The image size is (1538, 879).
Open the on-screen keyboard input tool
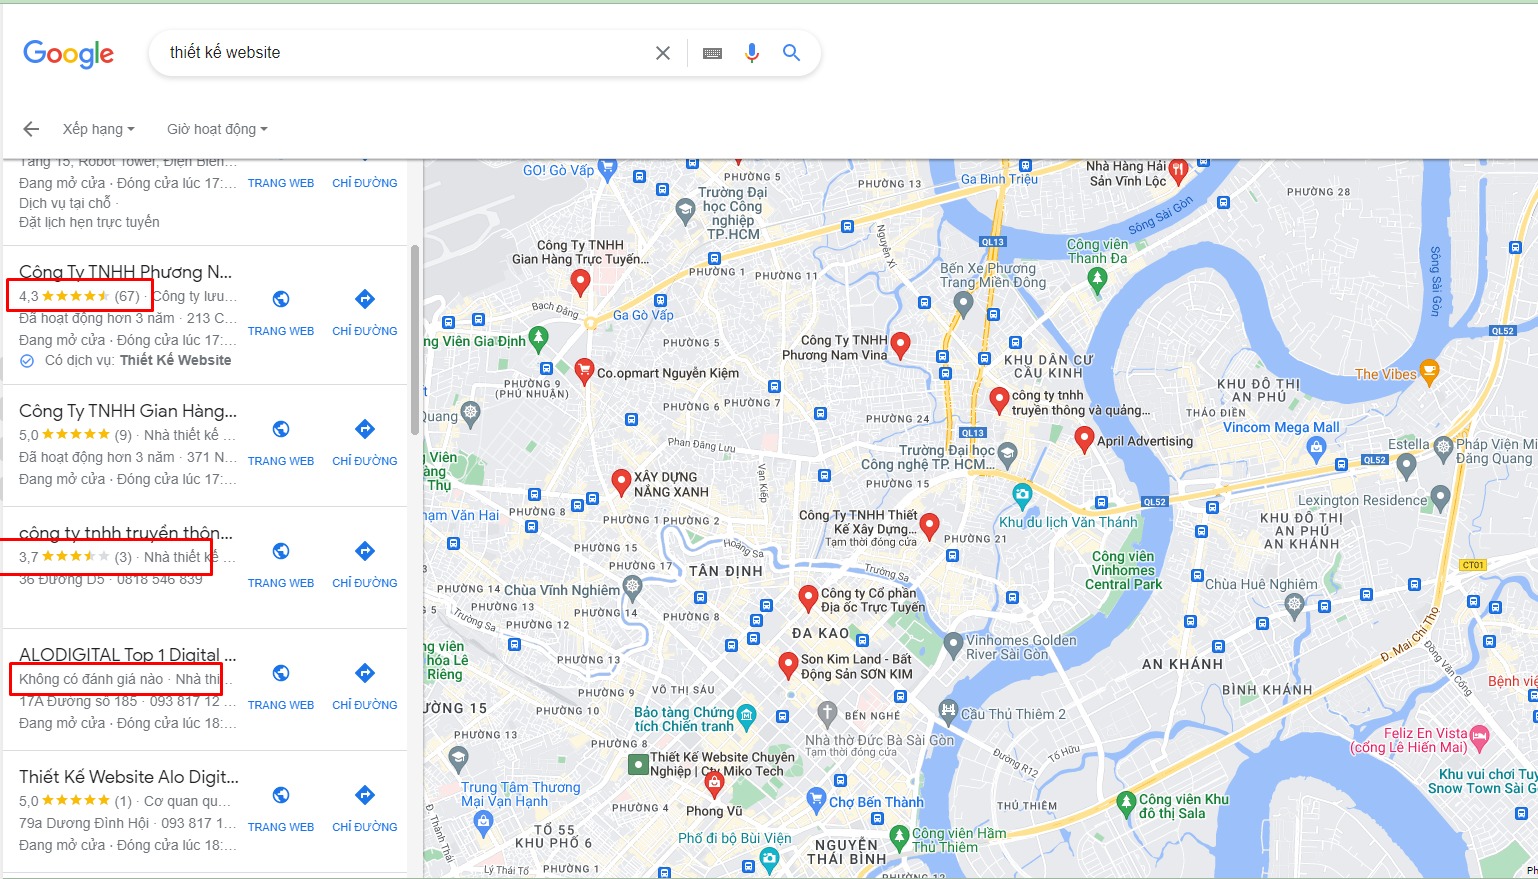(x=712, y=53)
